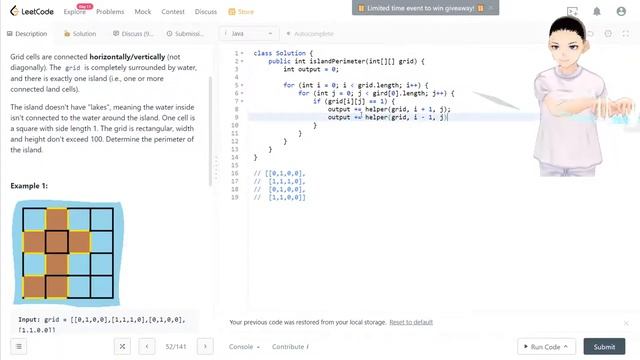
Task: Click the line with 'helper(grid, i + 1, j);'
Action: click(389, 109)
